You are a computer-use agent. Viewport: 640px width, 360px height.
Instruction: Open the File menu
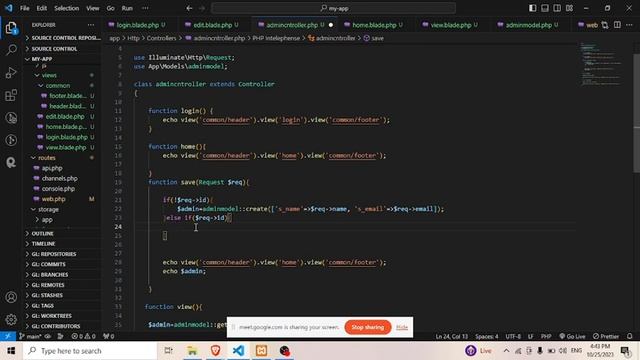[24, 8]
